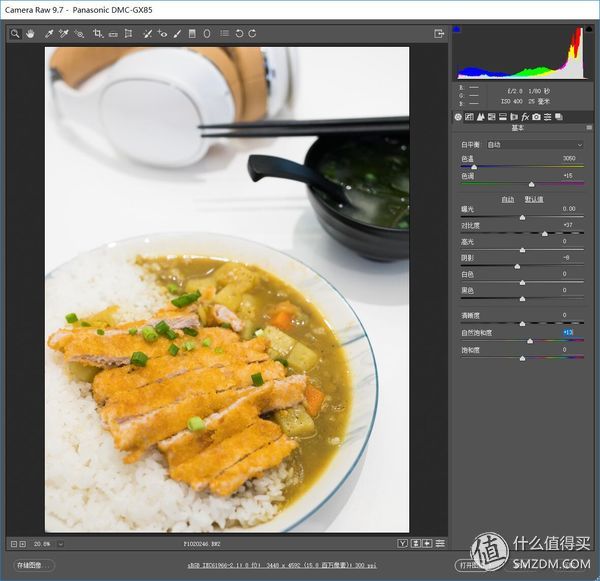Open the Lens Corrections panel tab

coord(514,117)
